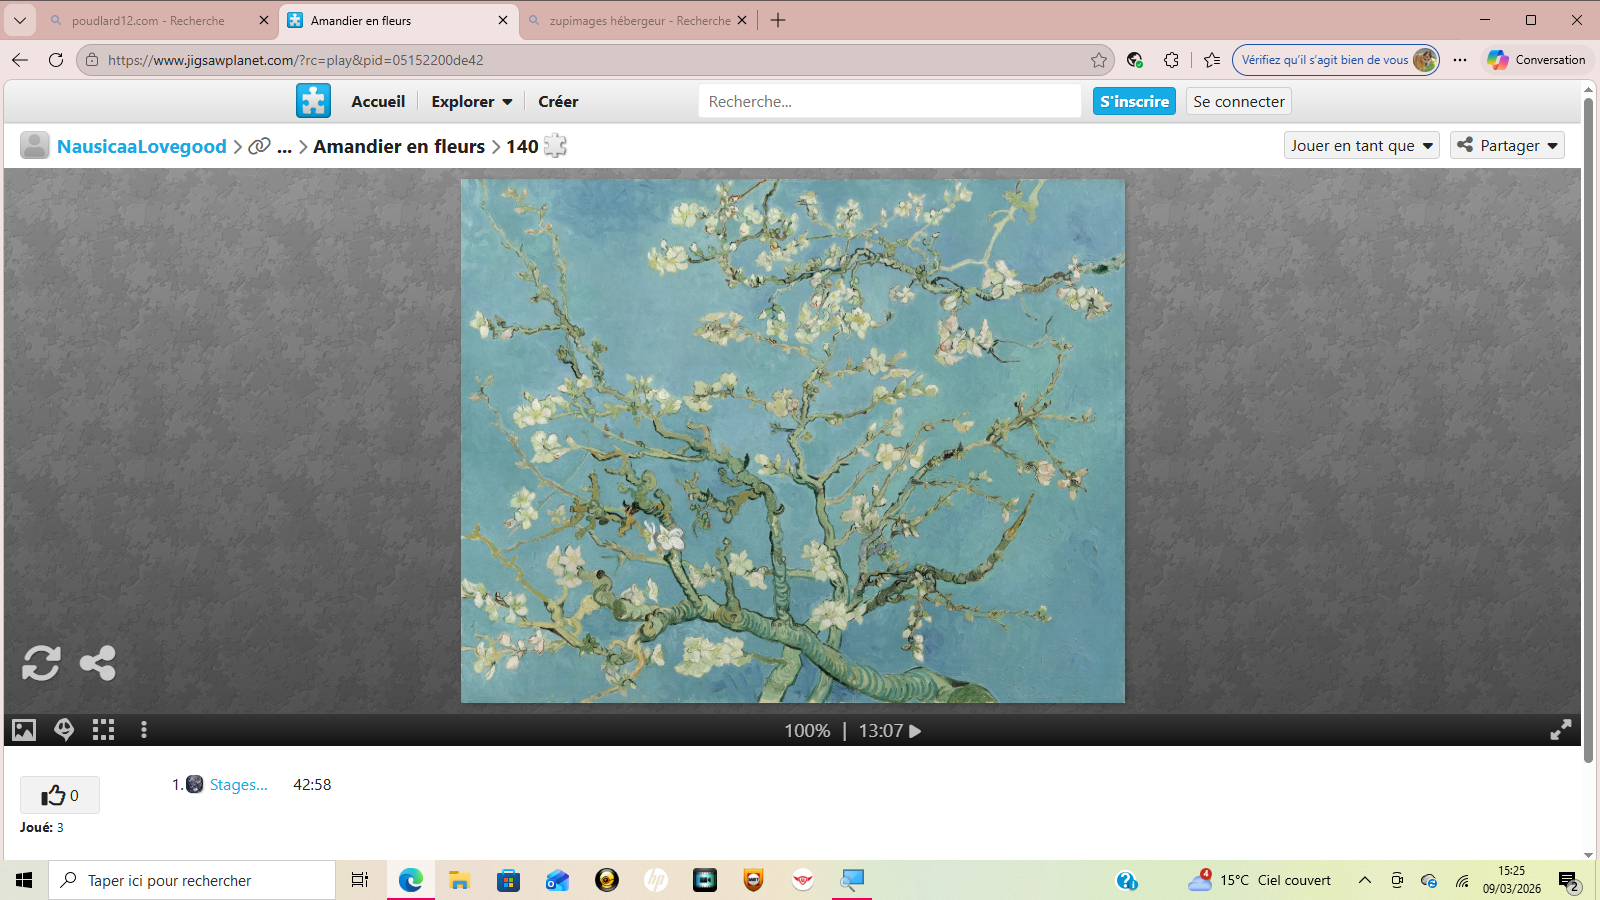Open the Windows Start menu
1600x900 pixels.
pos(24,880)
